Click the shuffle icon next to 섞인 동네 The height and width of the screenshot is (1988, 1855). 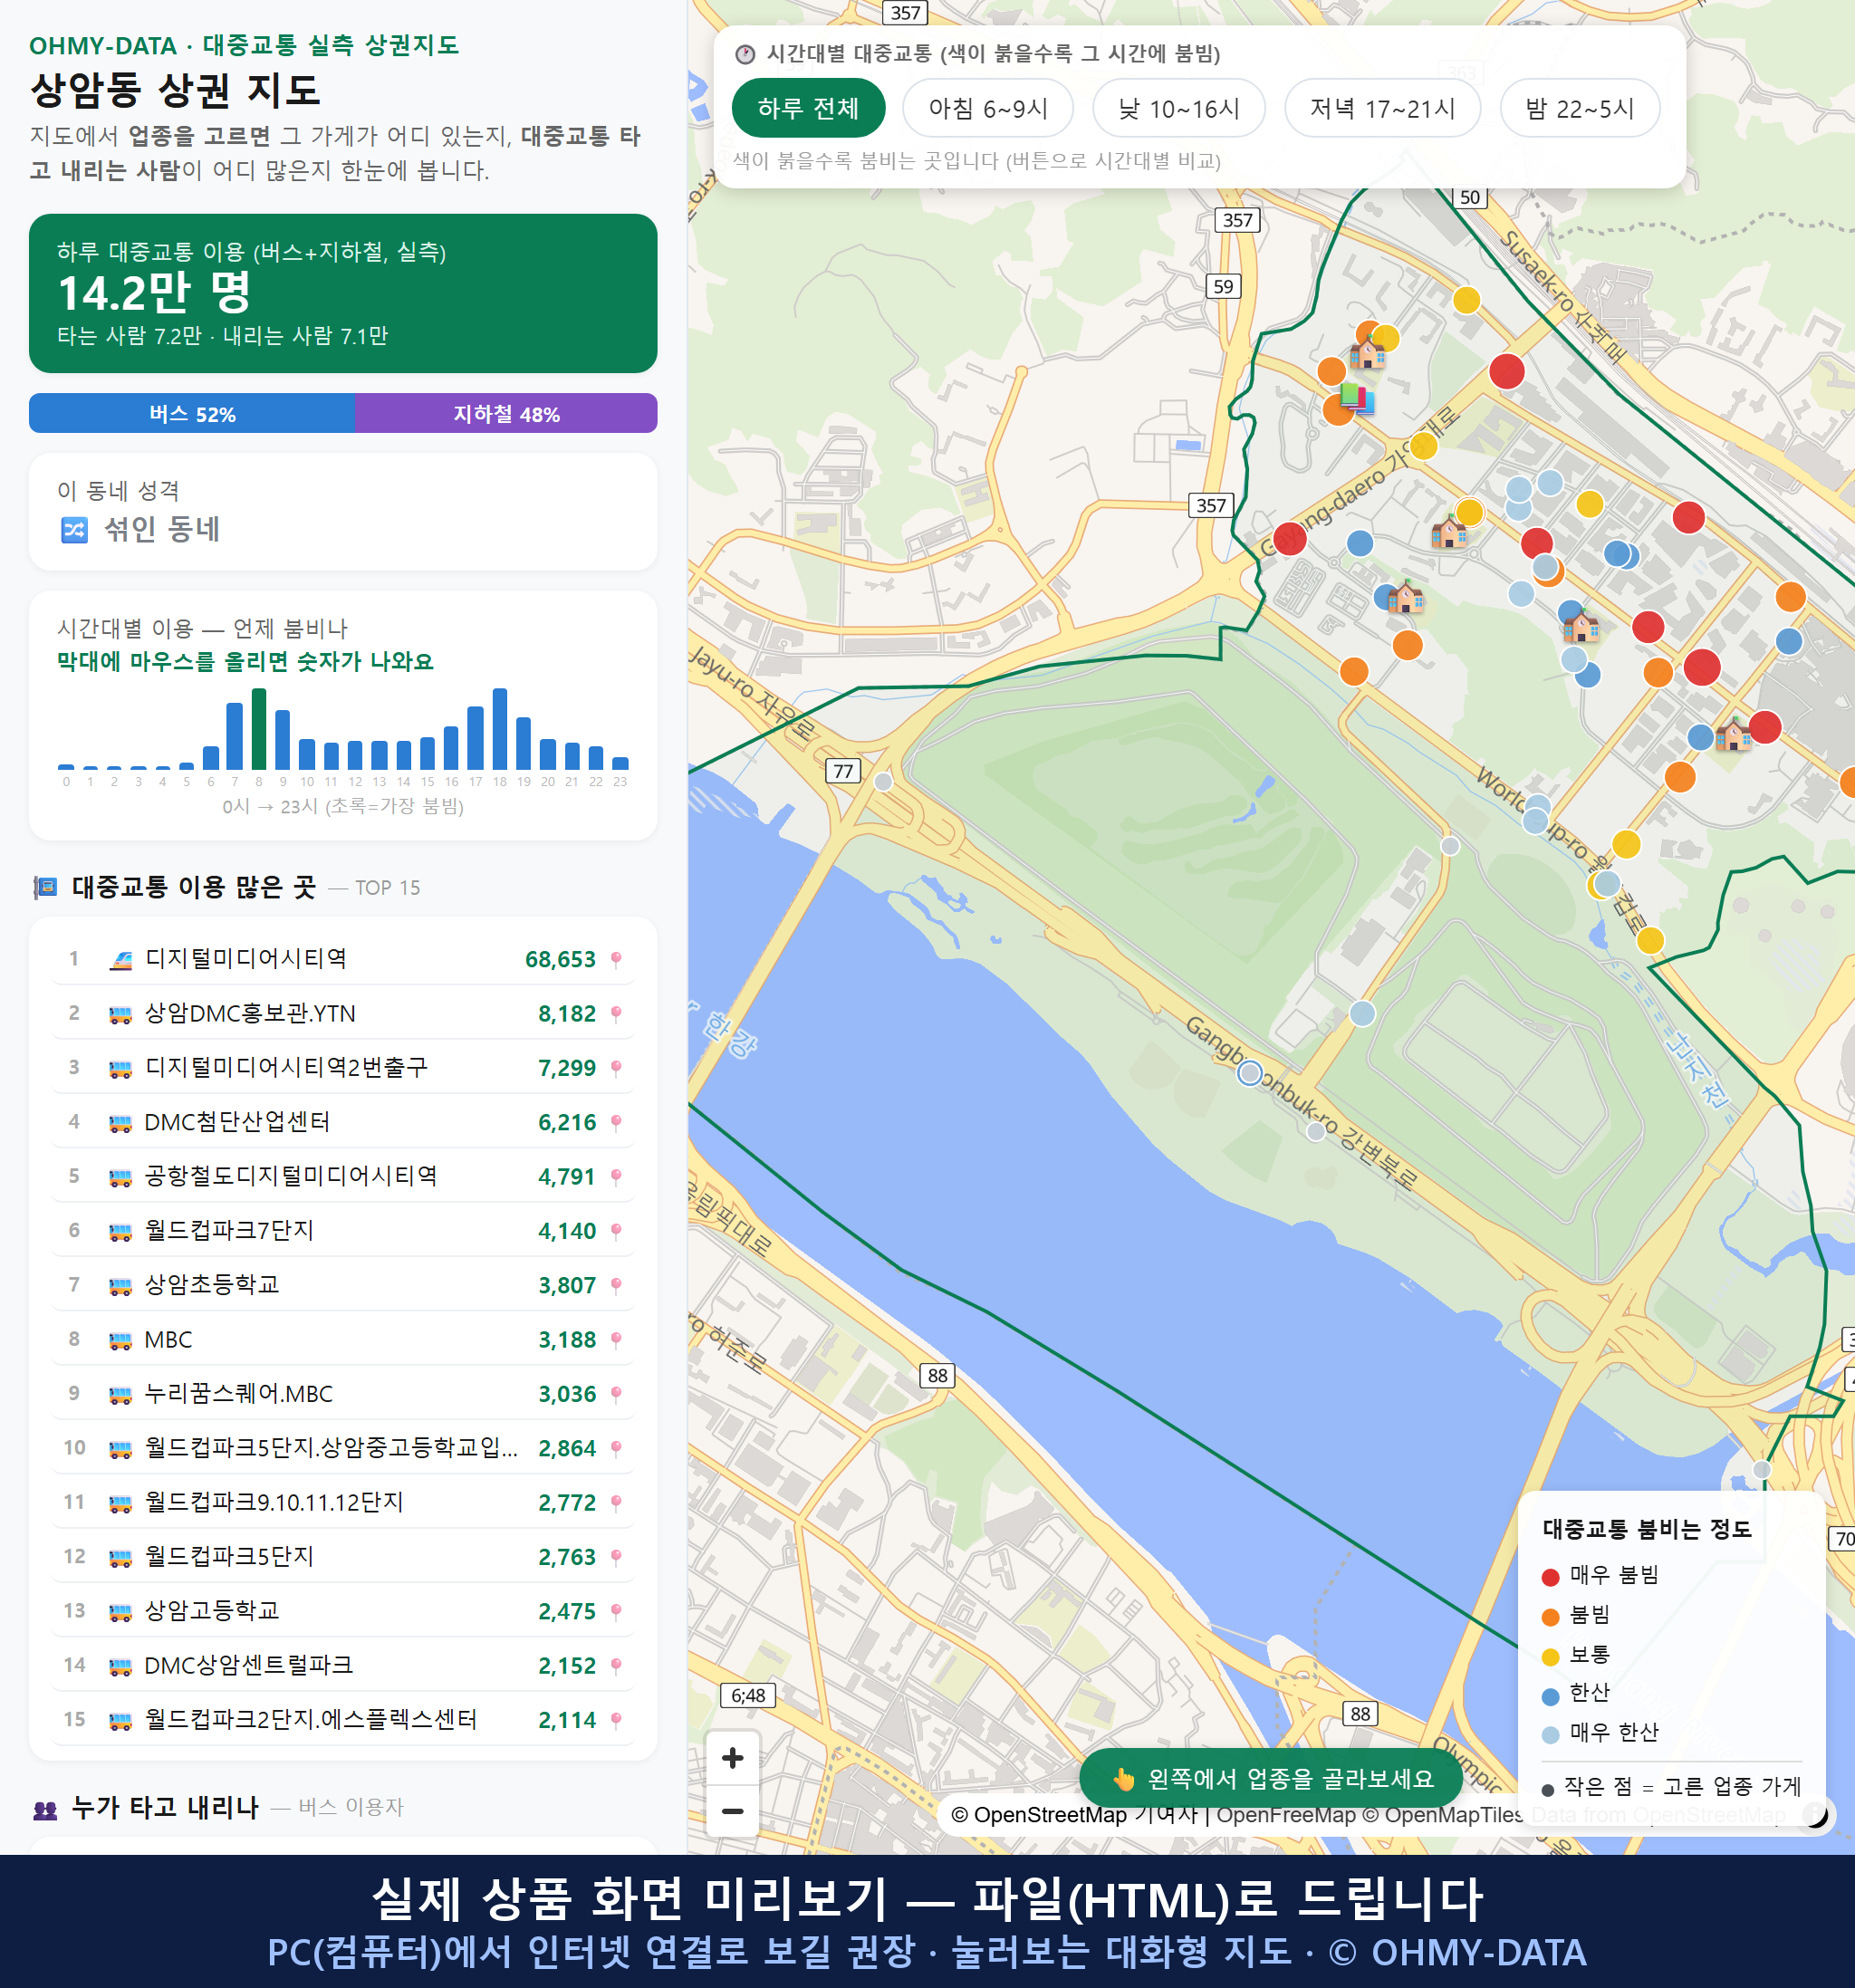tap(74, 529)
